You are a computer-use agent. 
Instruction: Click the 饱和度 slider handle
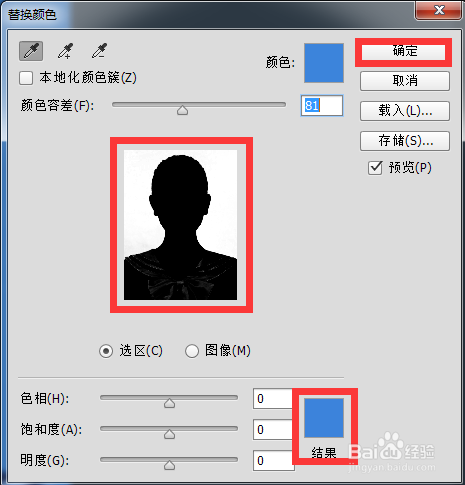pyautogui.click(x=169, y=434)
